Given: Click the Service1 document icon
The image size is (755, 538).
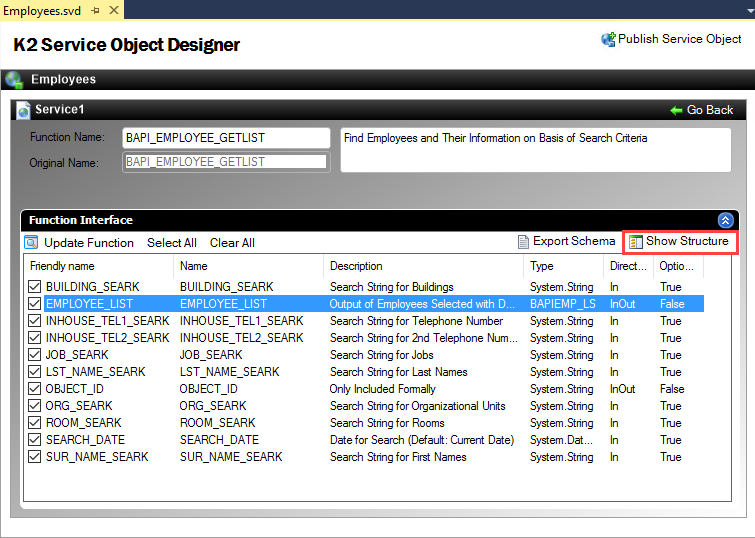Looking at the screenshot, I should (x=23, y=110).
